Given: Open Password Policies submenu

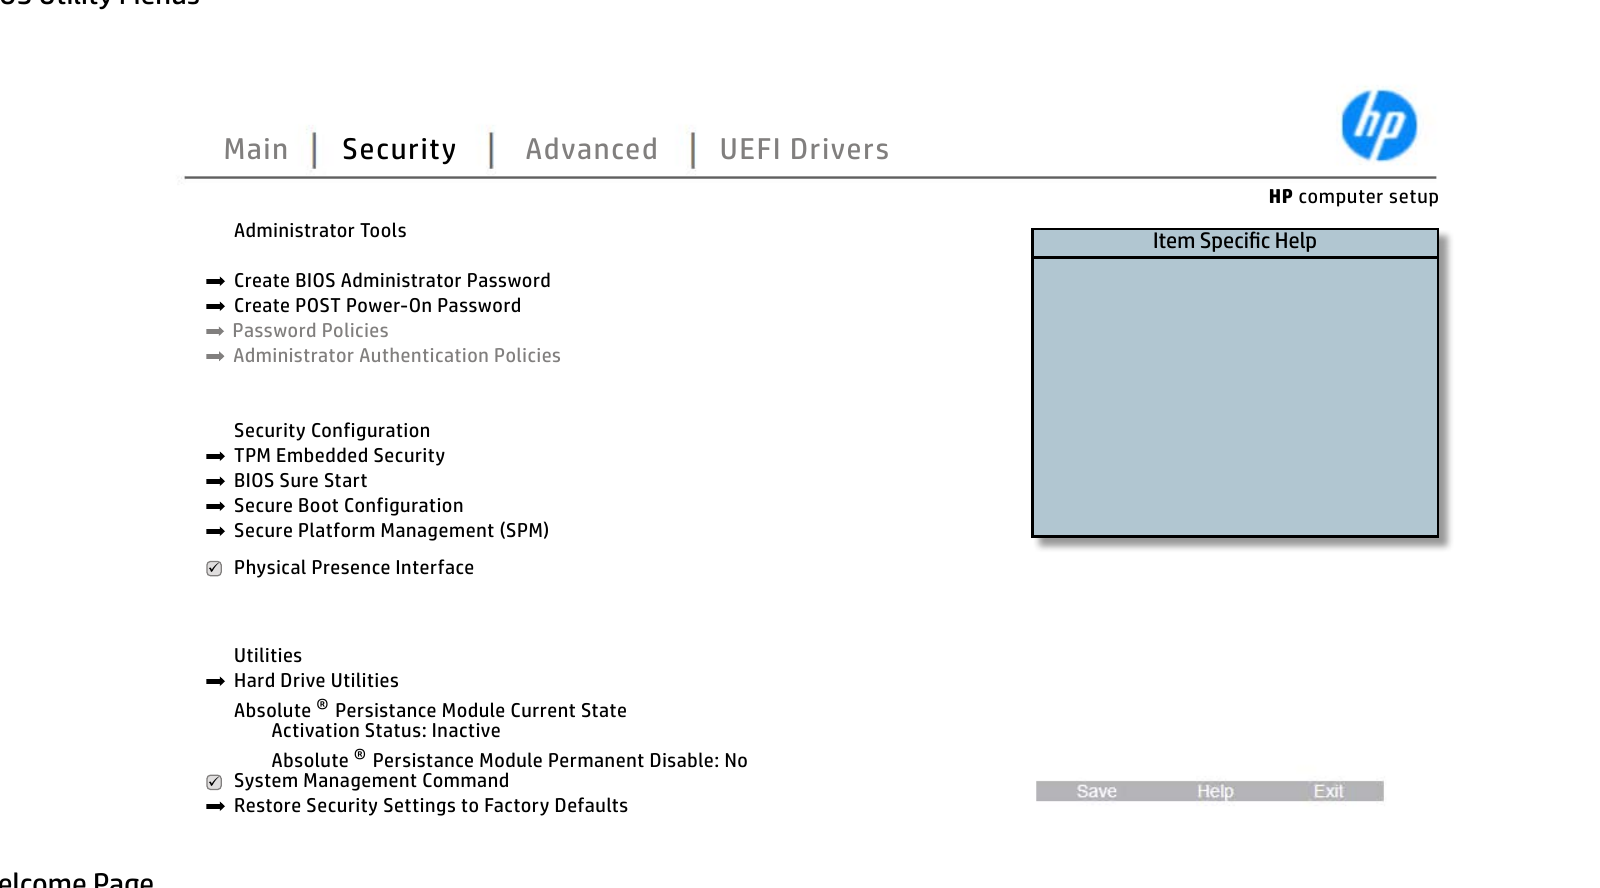Looking at the screenshot, I should point(310,331).
